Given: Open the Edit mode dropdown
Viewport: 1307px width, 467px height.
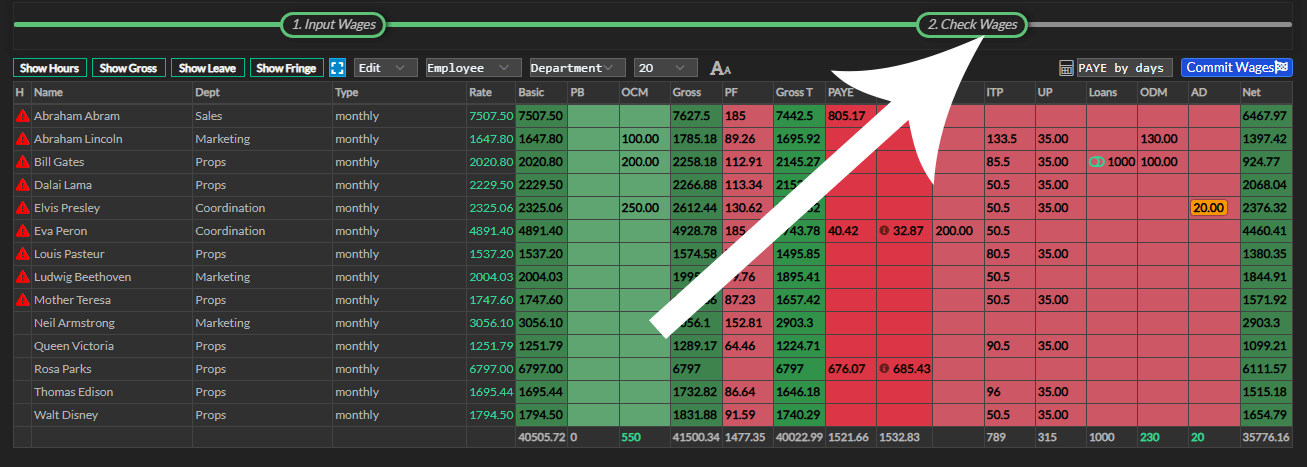Looking at the screenshot, I should 386,68.
